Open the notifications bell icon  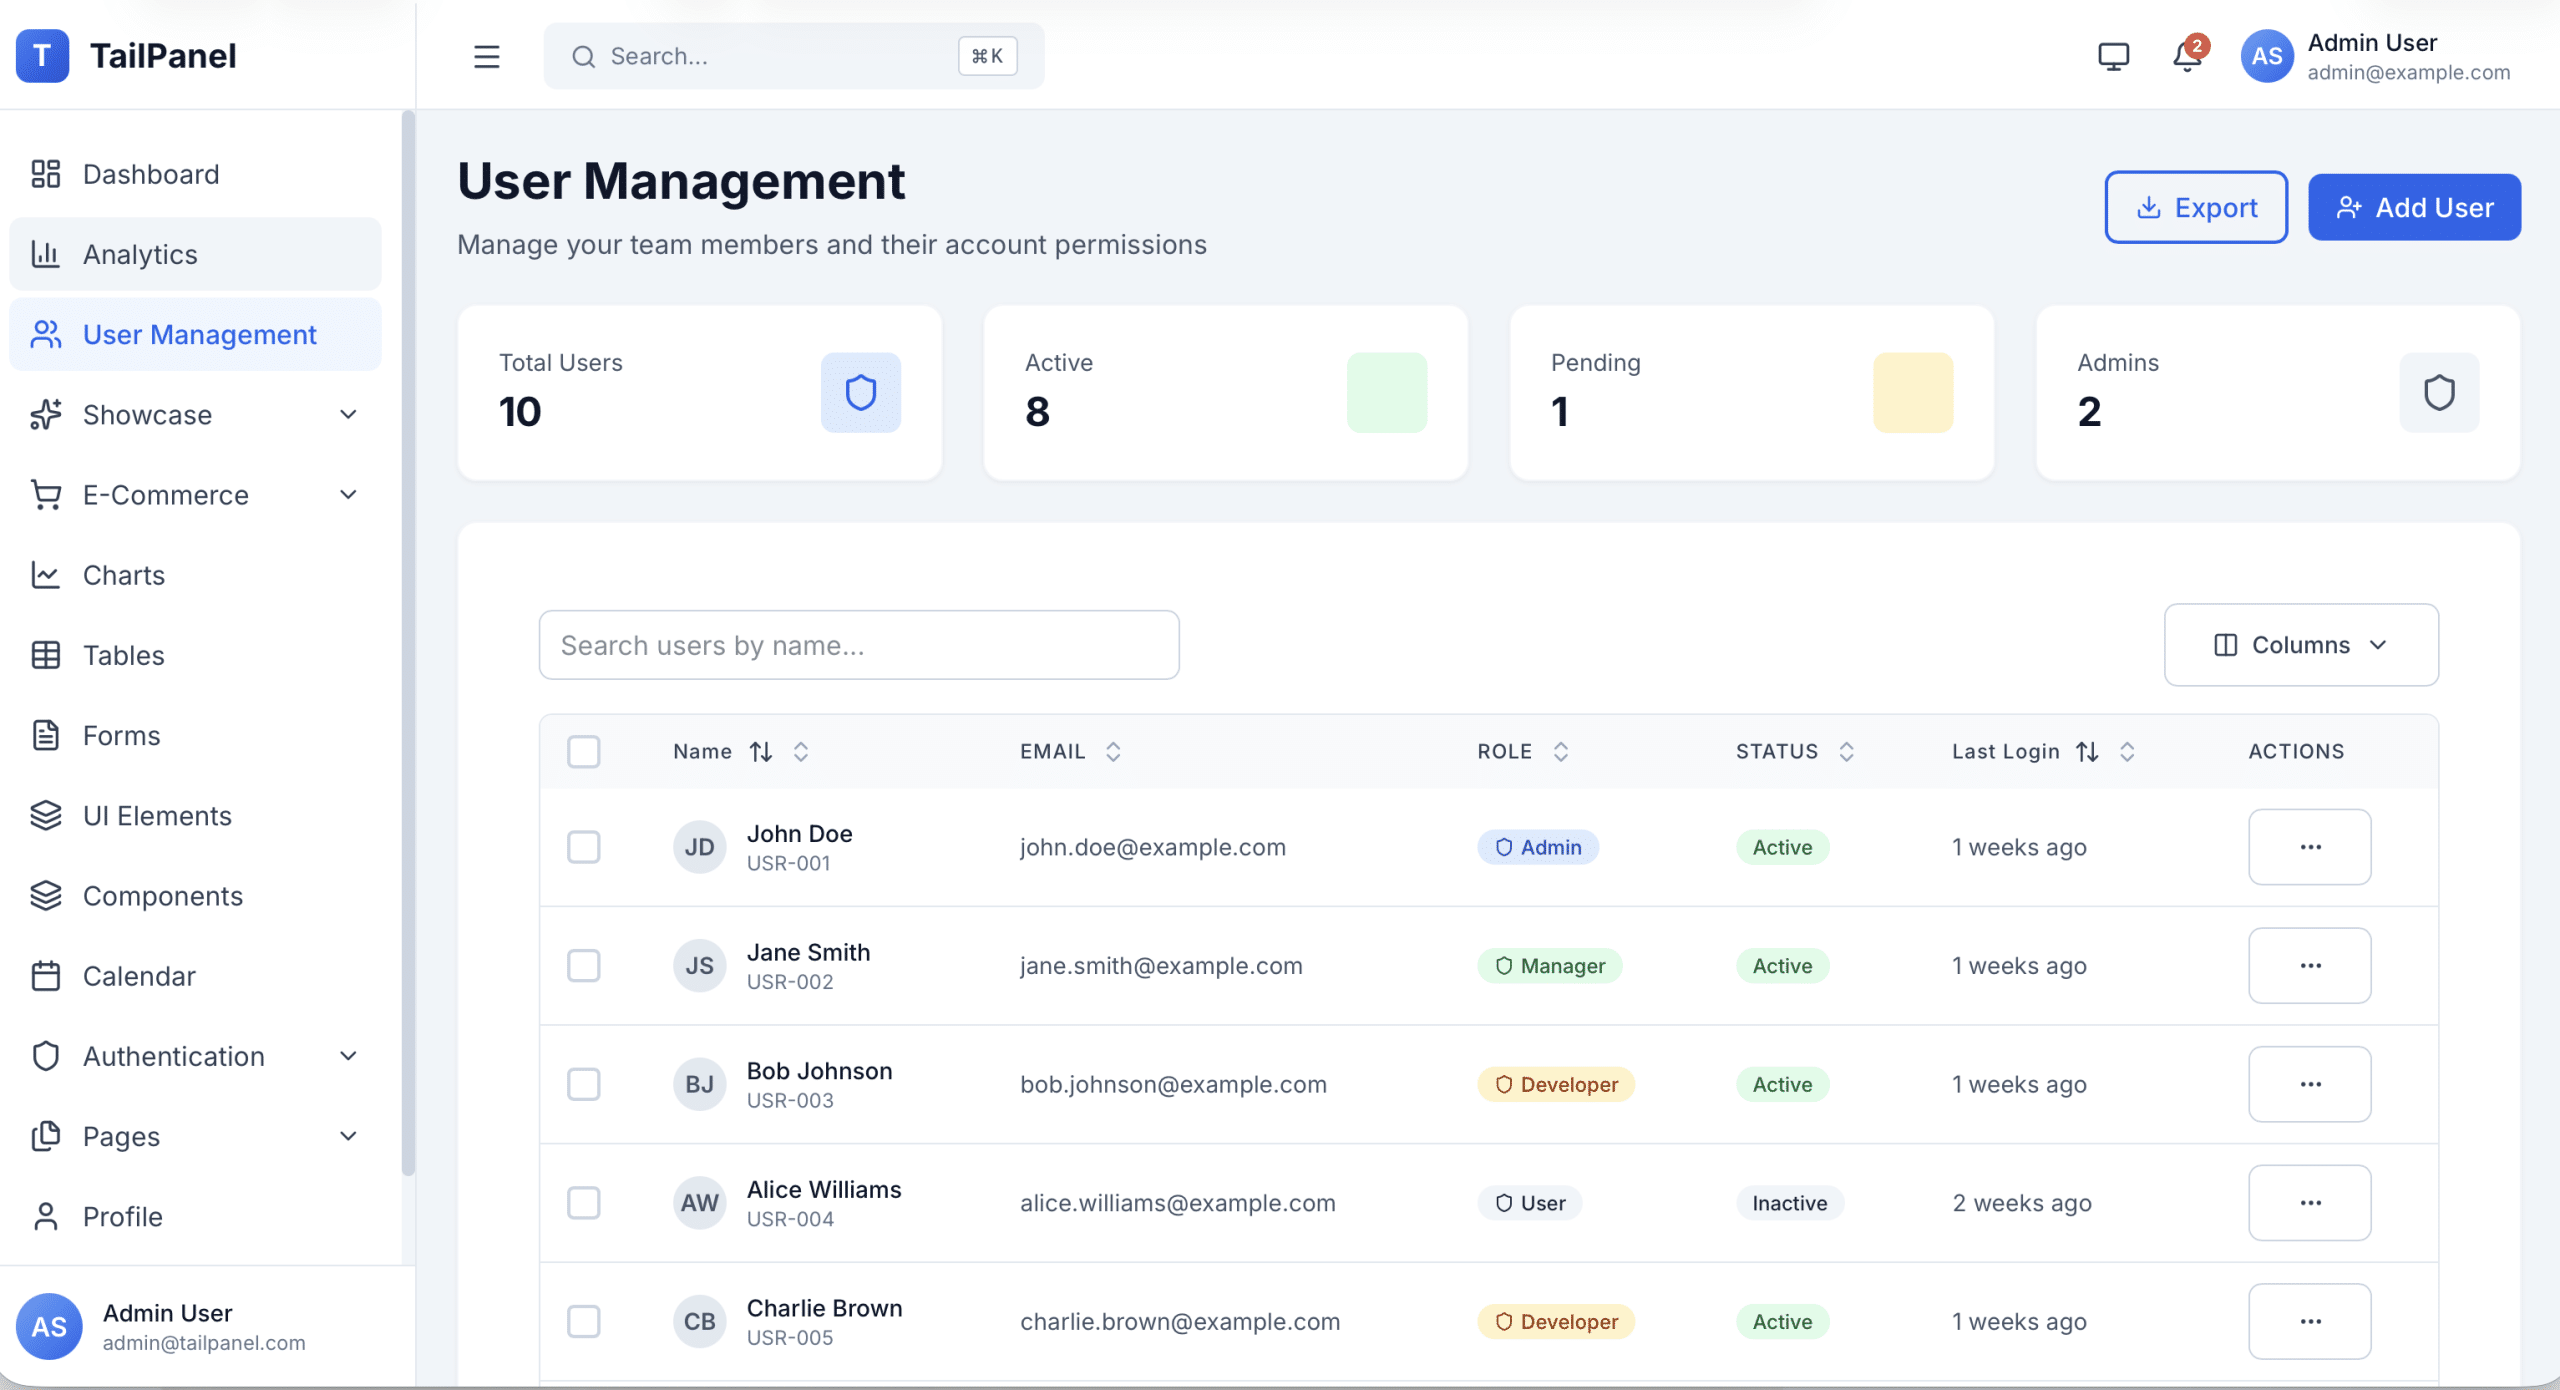[x=2187, y=57]
